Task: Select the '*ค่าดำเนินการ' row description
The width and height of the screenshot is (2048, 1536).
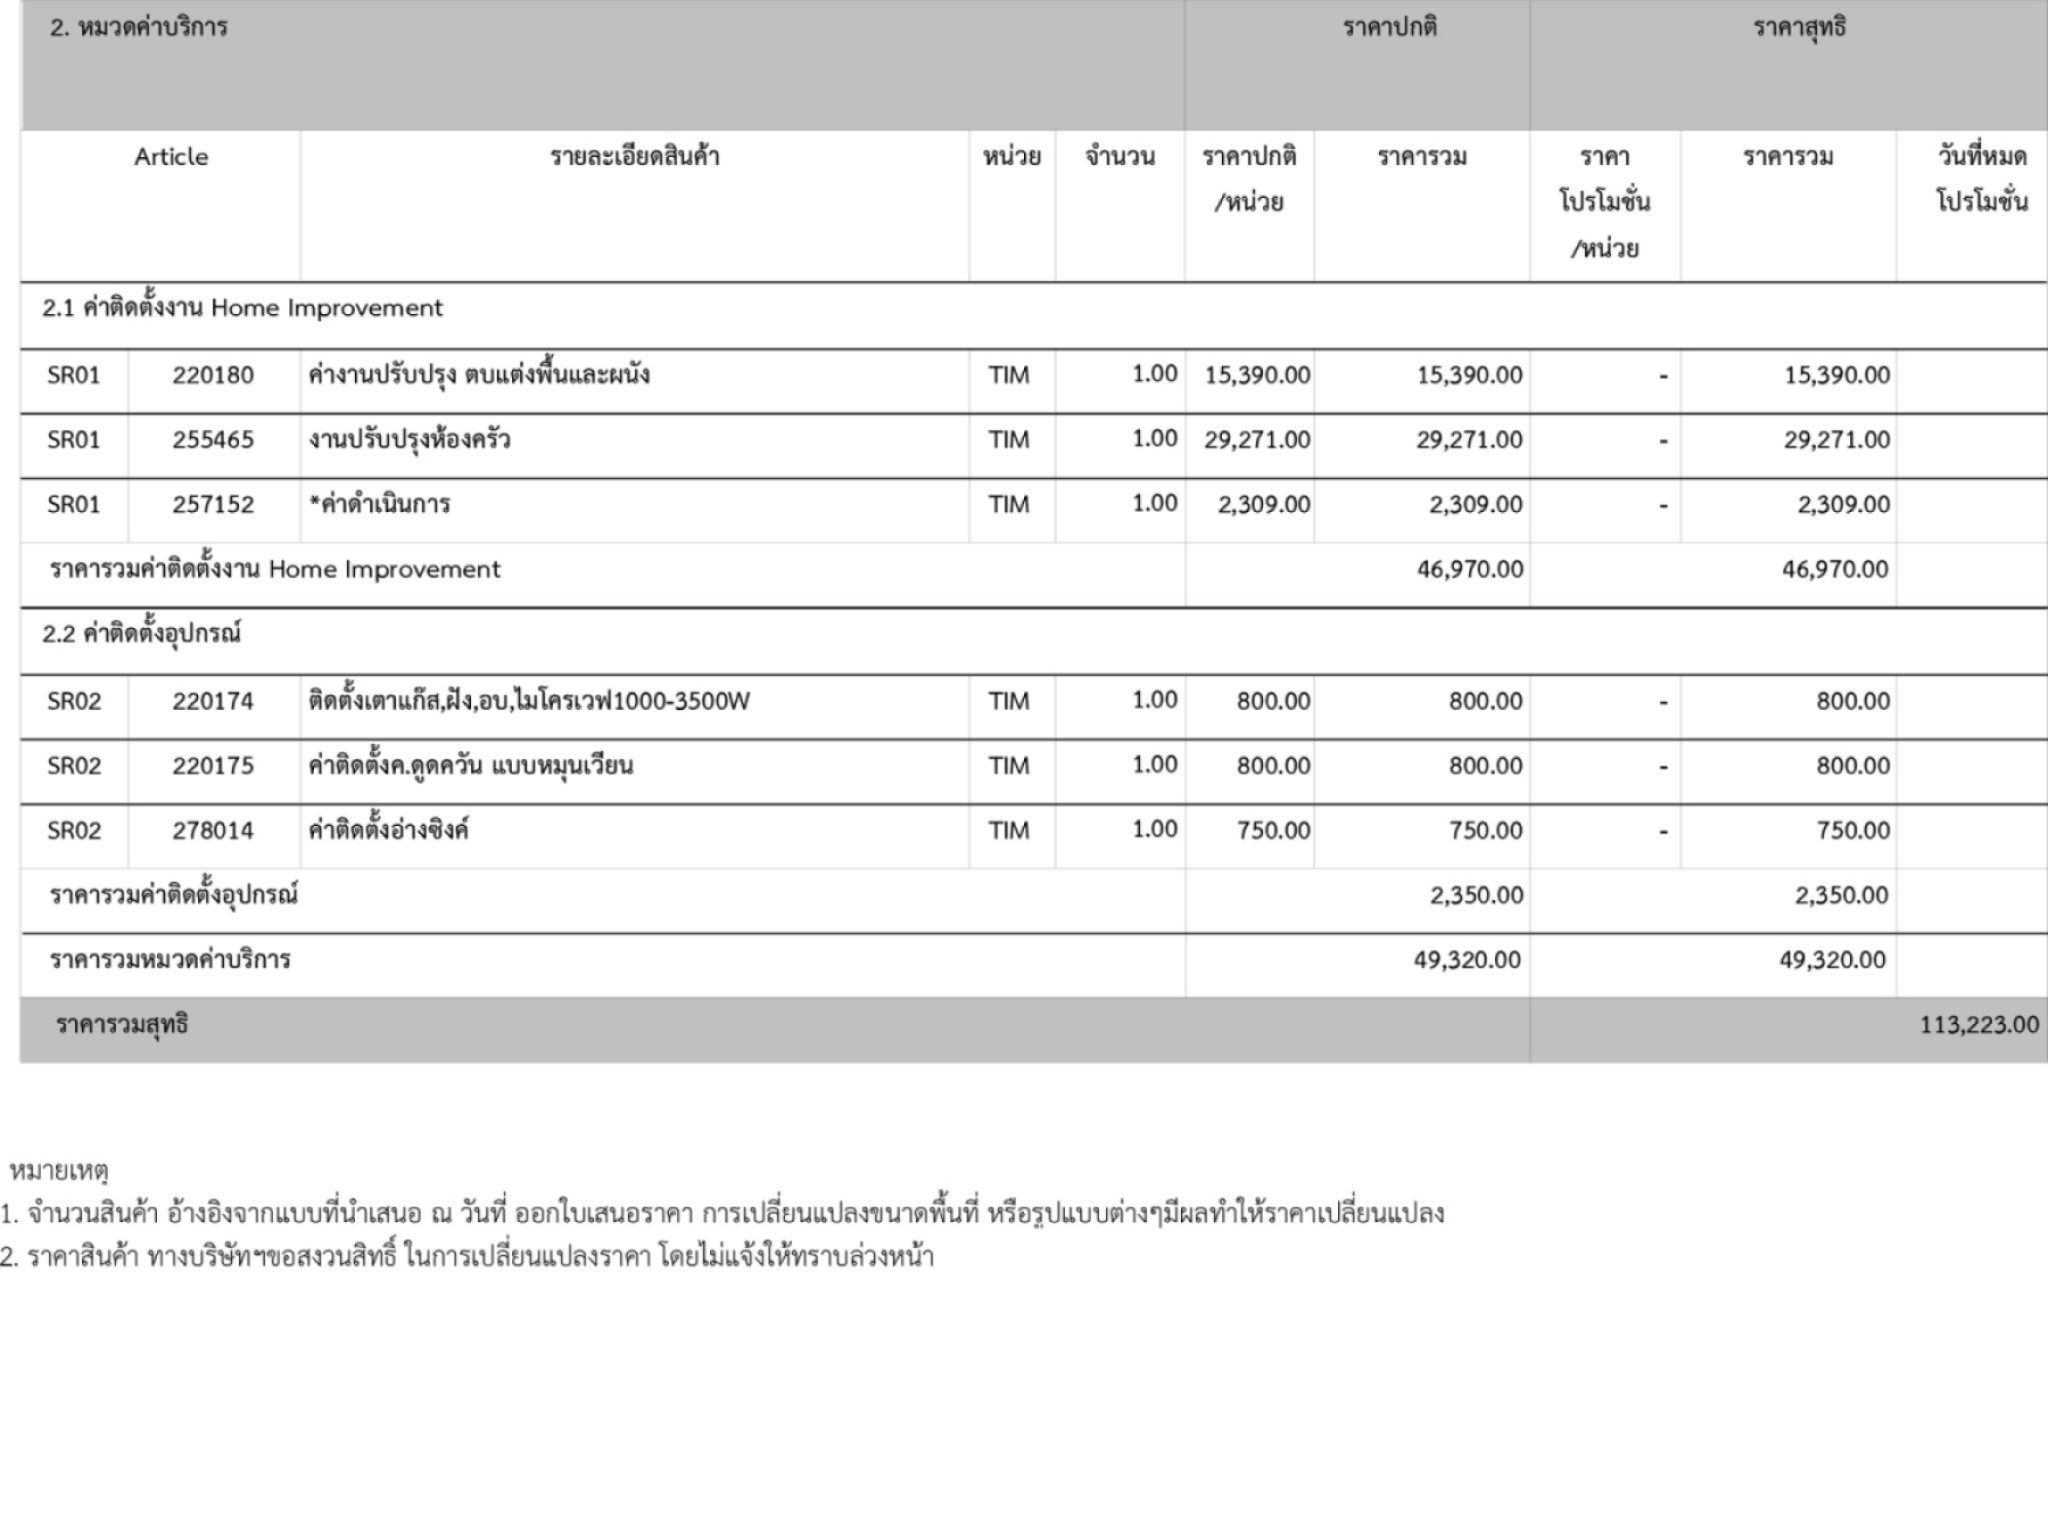Action: (x=379, y=504)
